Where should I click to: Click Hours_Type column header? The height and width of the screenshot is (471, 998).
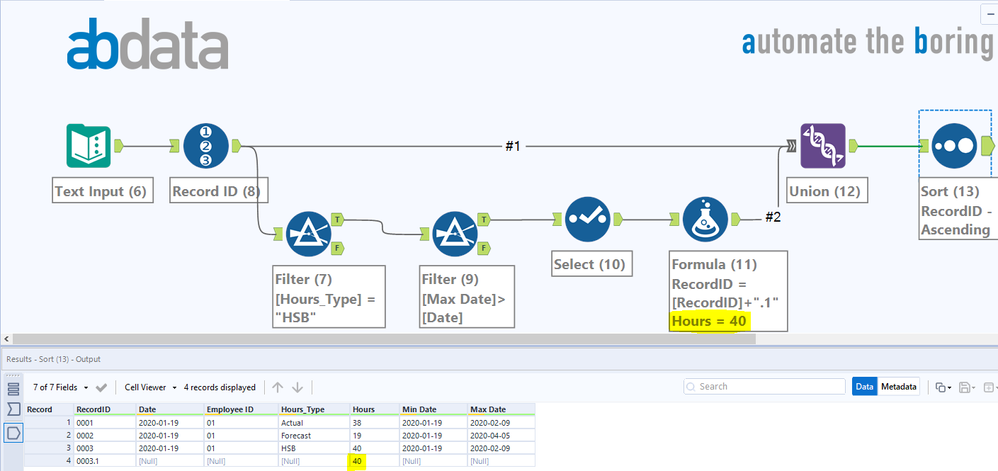point(314,409)
